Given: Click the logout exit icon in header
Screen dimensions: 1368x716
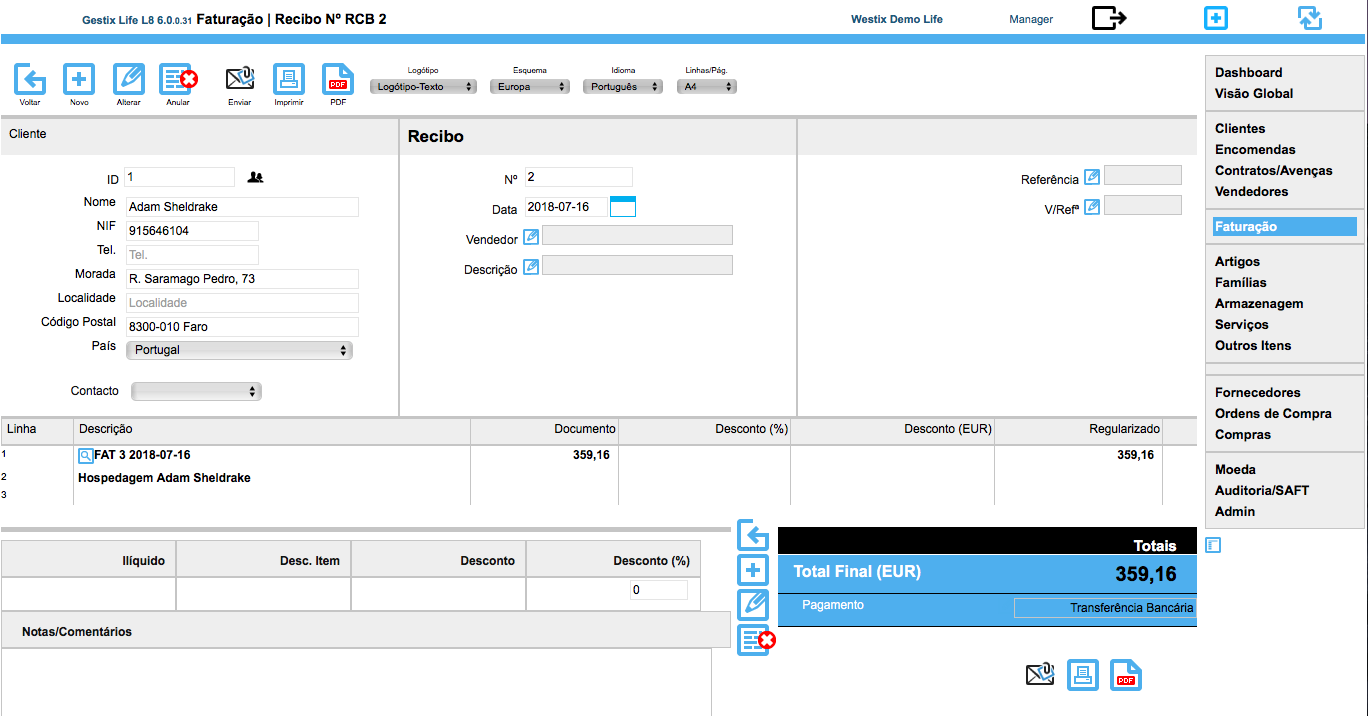Looking at the screenshot, I should click(x=1109, y=18).
